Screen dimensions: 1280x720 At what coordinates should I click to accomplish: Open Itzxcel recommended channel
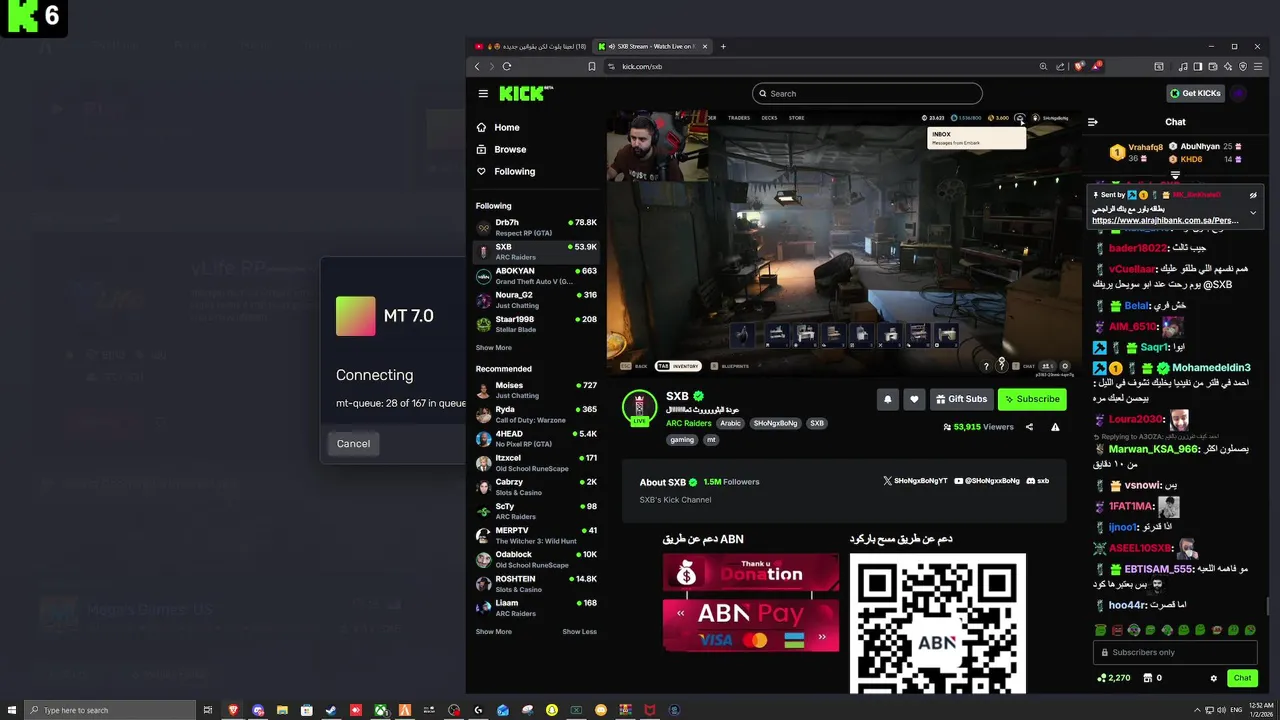[536, 463]
